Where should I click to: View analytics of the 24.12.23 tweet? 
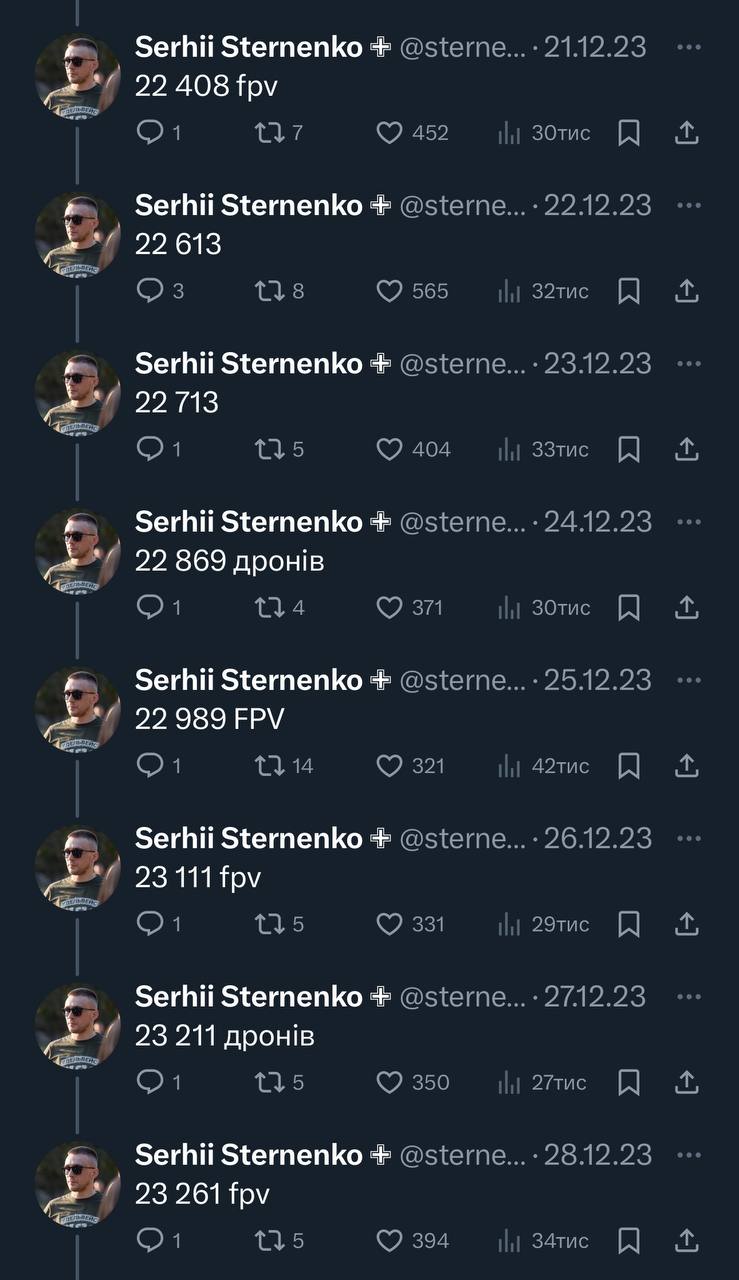click(510, 608)
